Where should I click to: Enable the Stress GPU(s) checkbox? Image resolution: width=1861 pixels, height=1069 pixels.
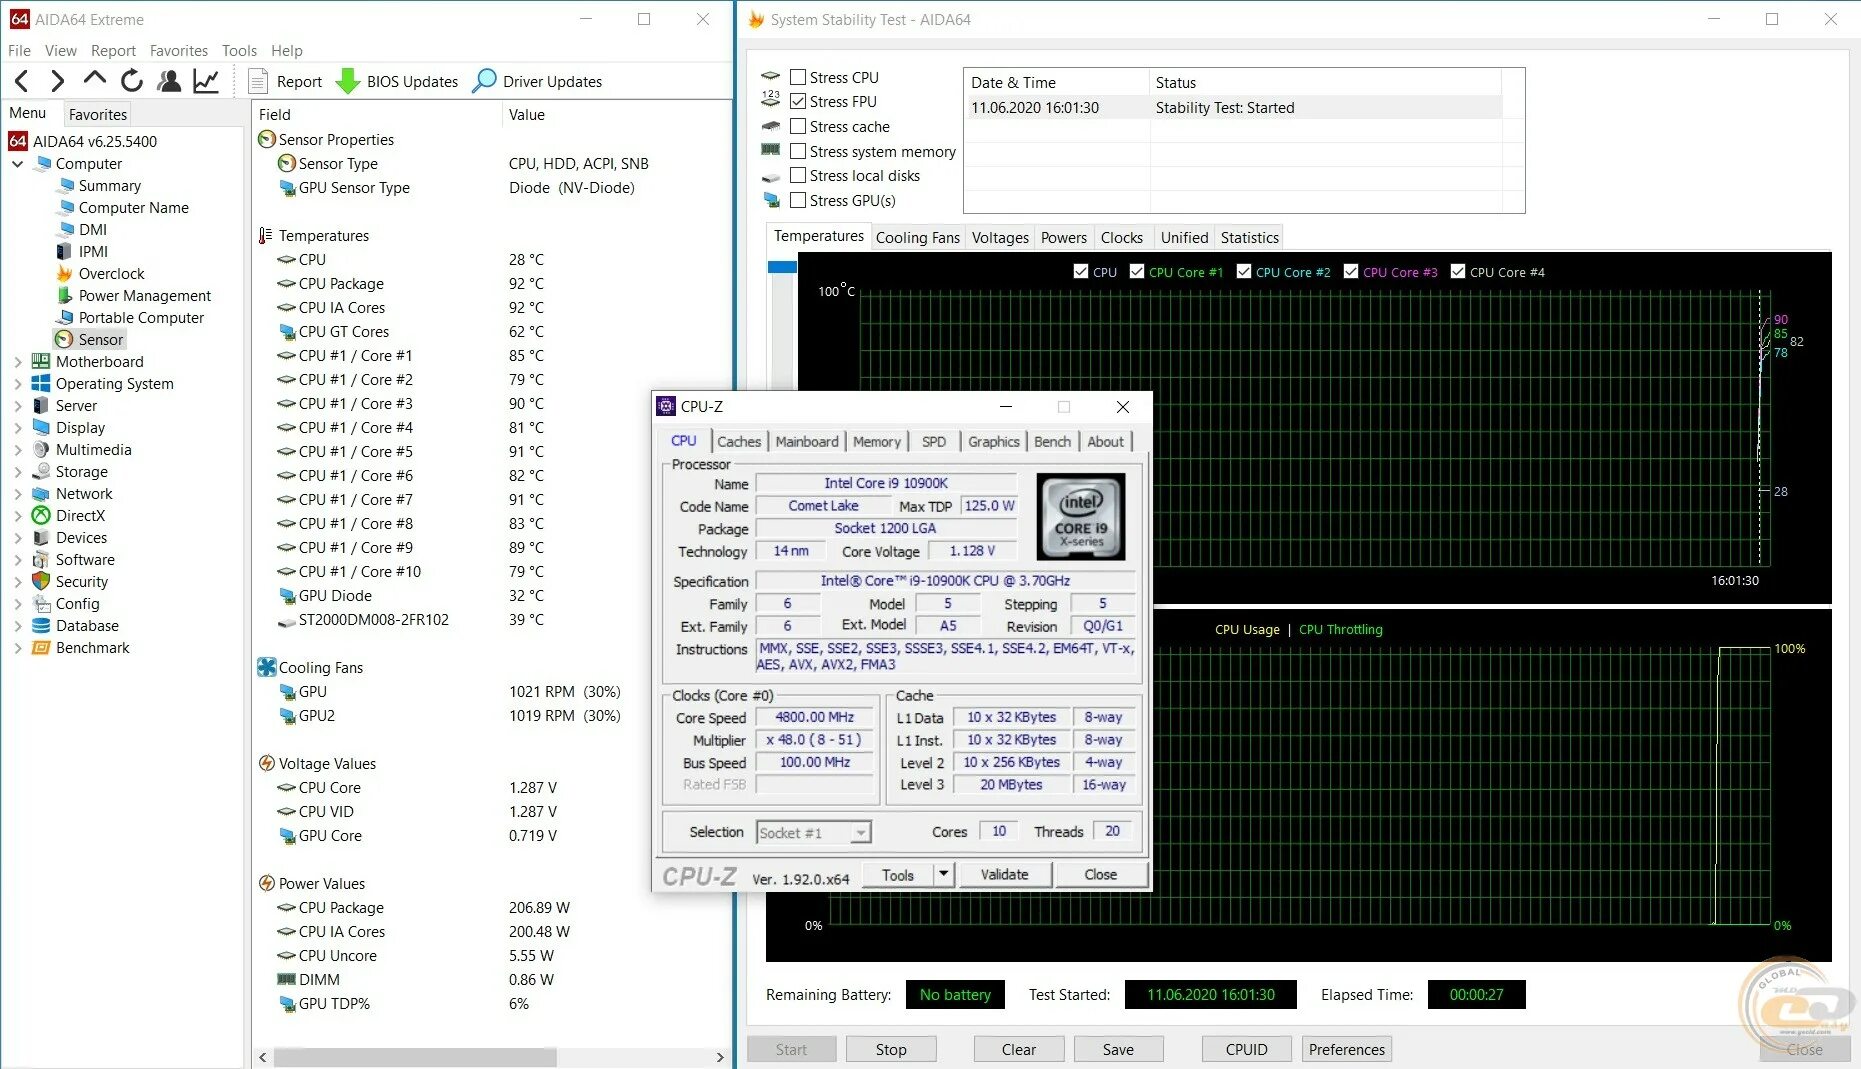[798, 200]
